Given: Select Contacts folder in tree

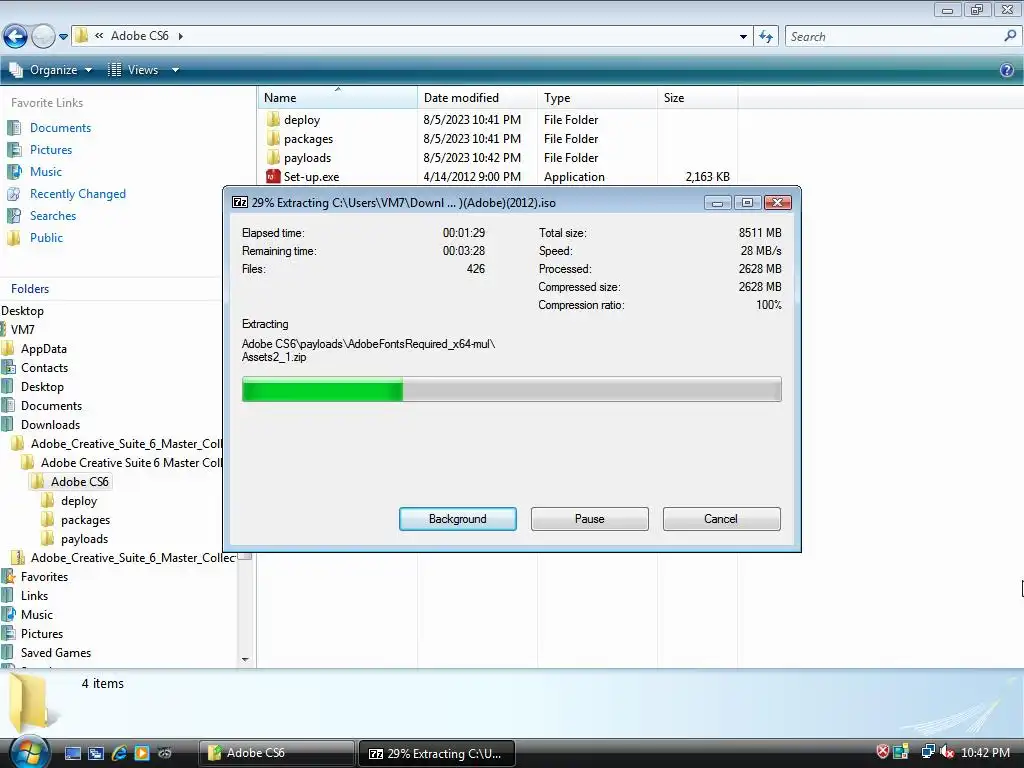Looking at the screenshot, I should [44, 368].
